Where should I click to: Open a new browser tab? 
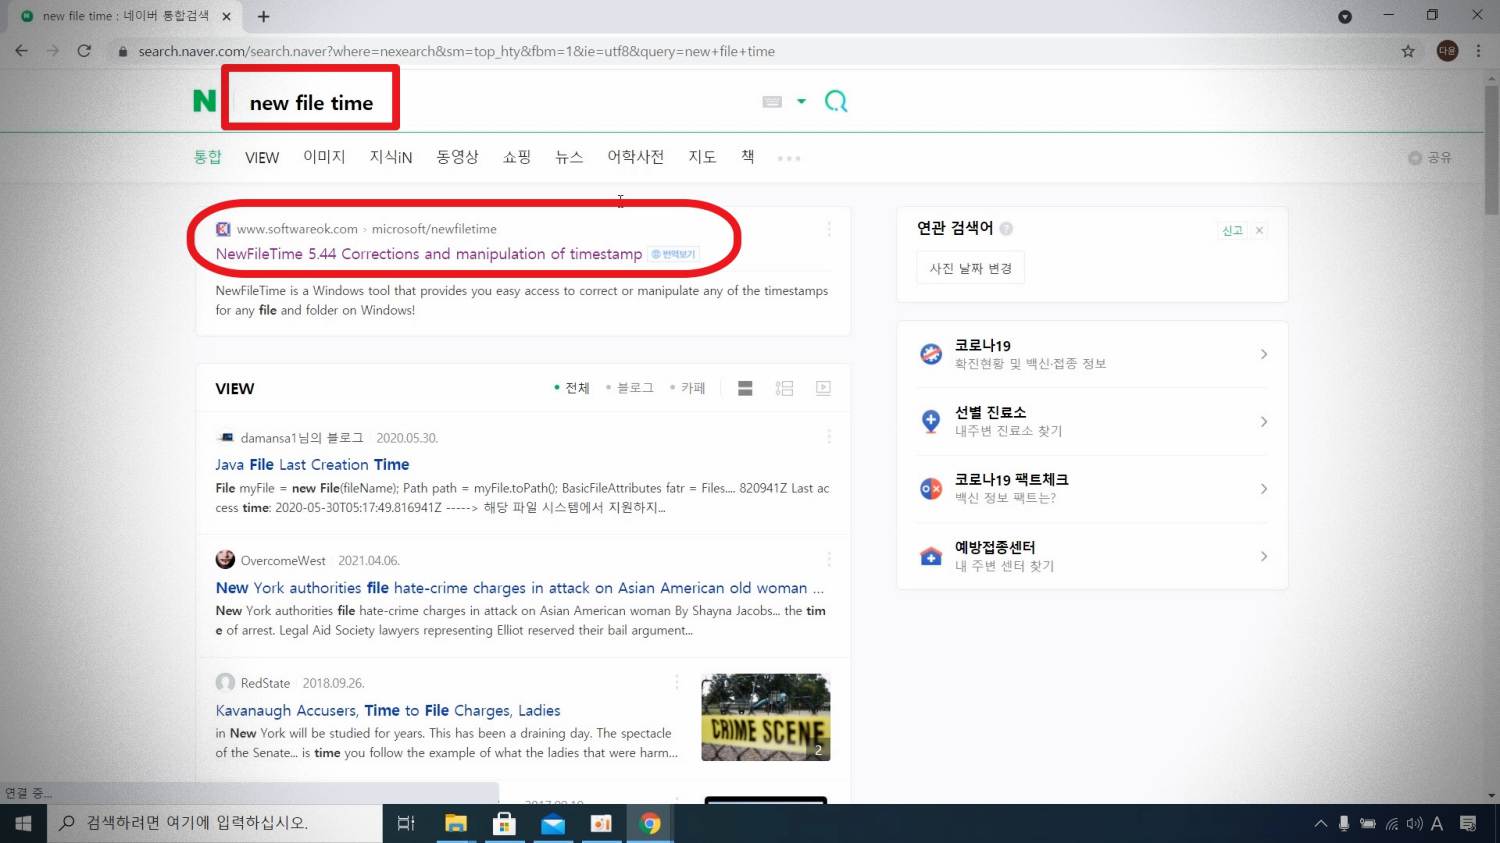263,16
